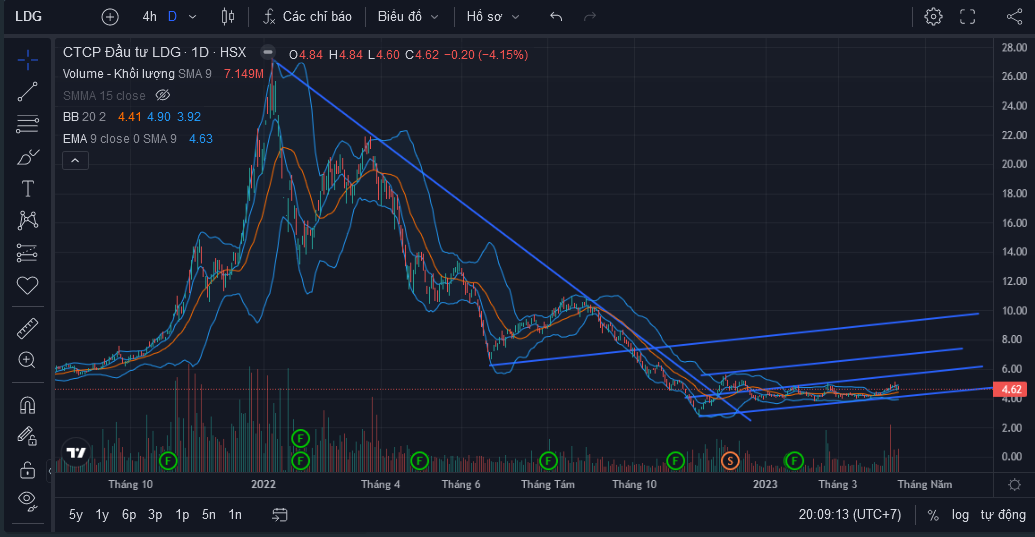
Task: Set range to 1y
Action: pyautogui.click(x=102, y=515)
